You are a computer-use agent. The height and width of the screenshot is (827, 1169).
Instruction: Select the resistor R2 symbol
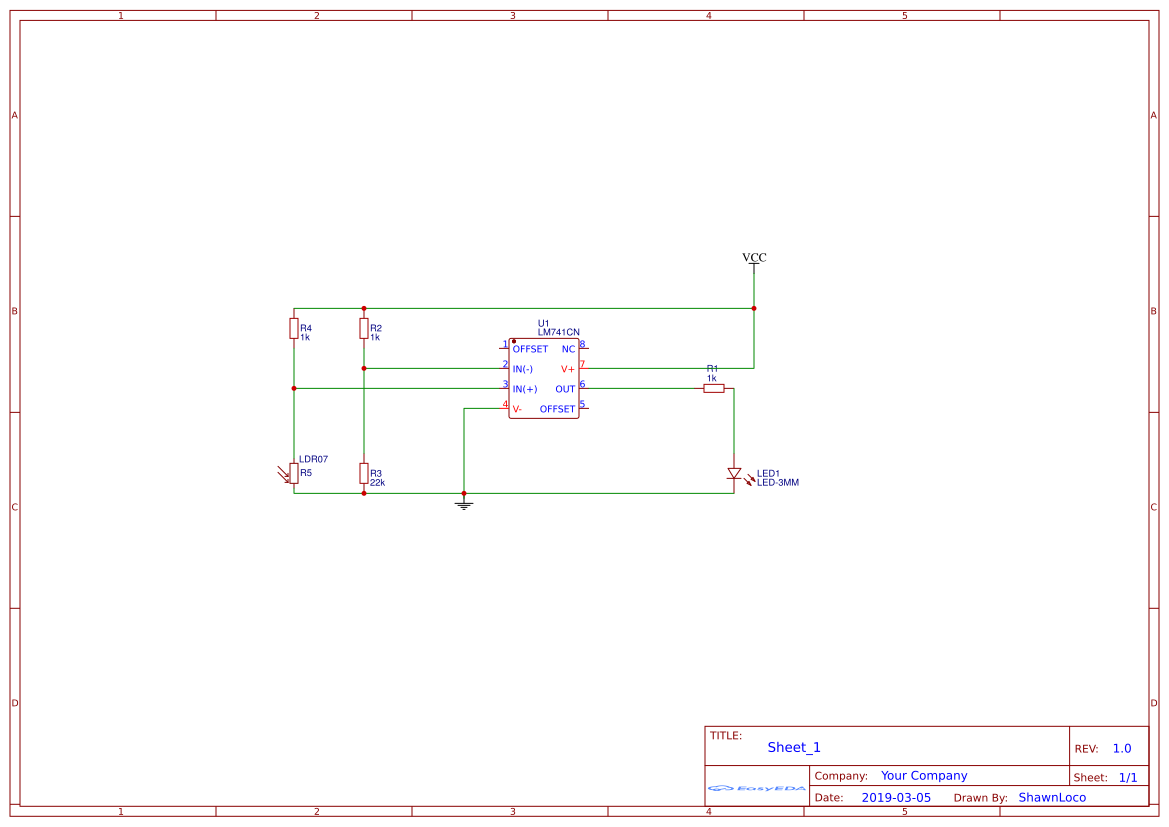363,330
